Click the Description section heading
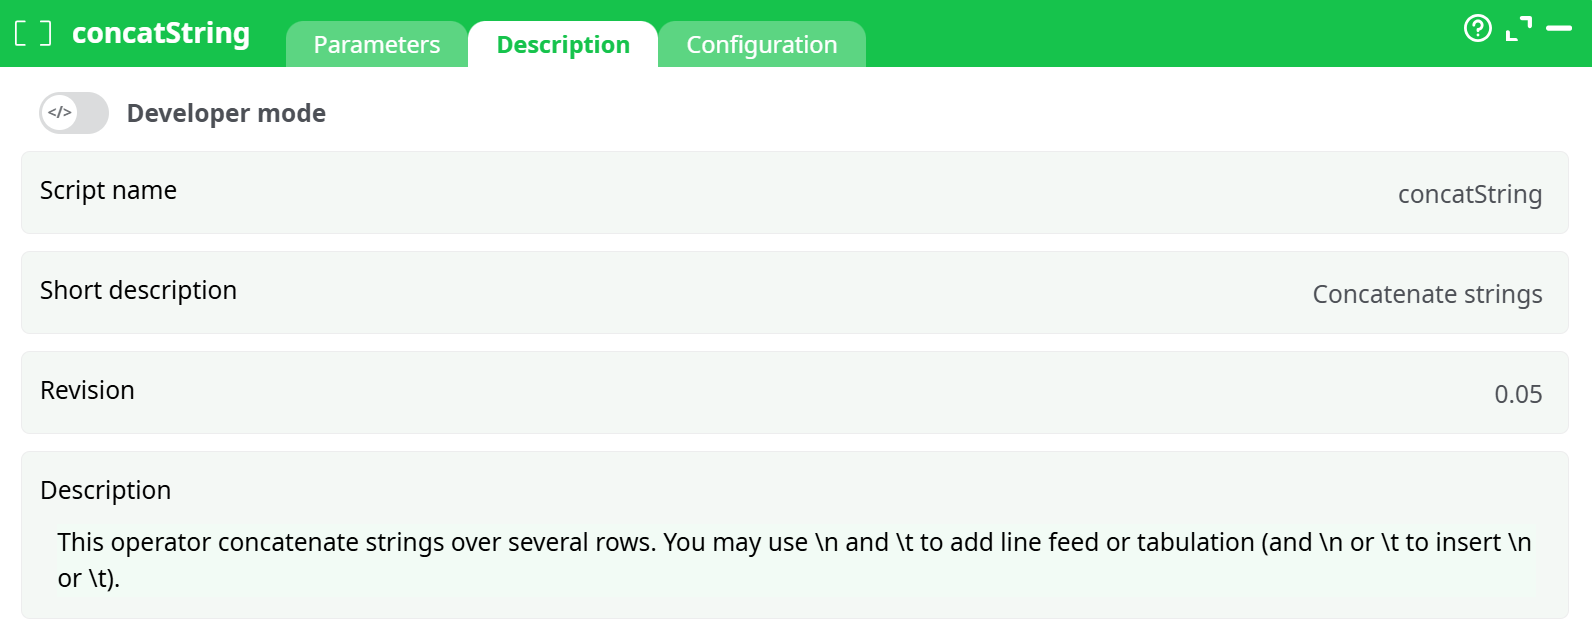The width and height of the screenshot is (1592, 640). pyautogui.click(x=105, y=490)
